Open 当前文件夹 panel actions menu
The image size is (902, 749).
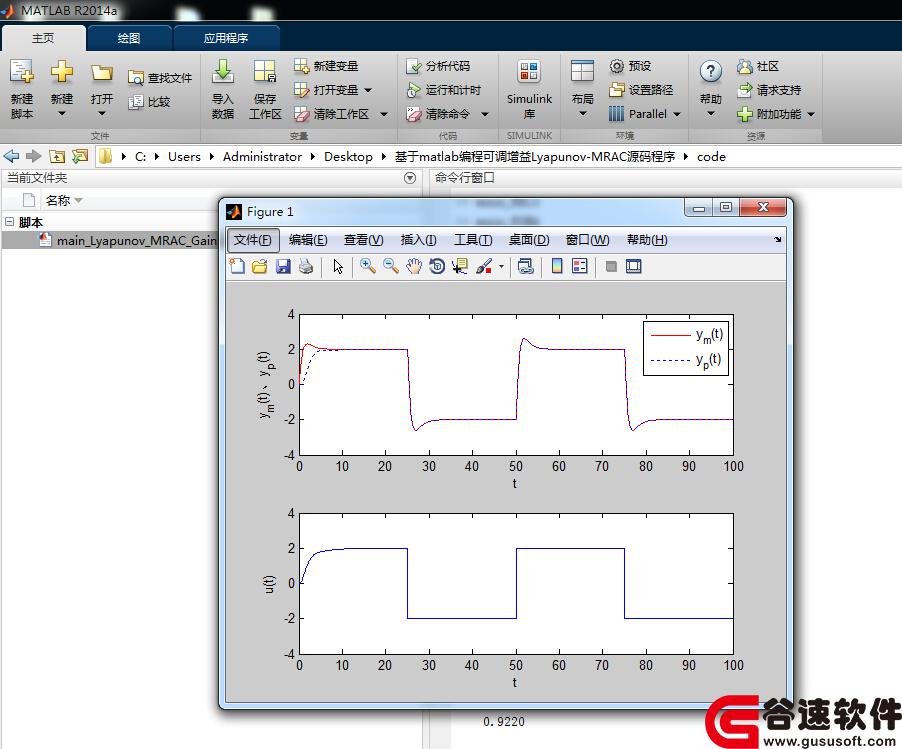(410, 178)
